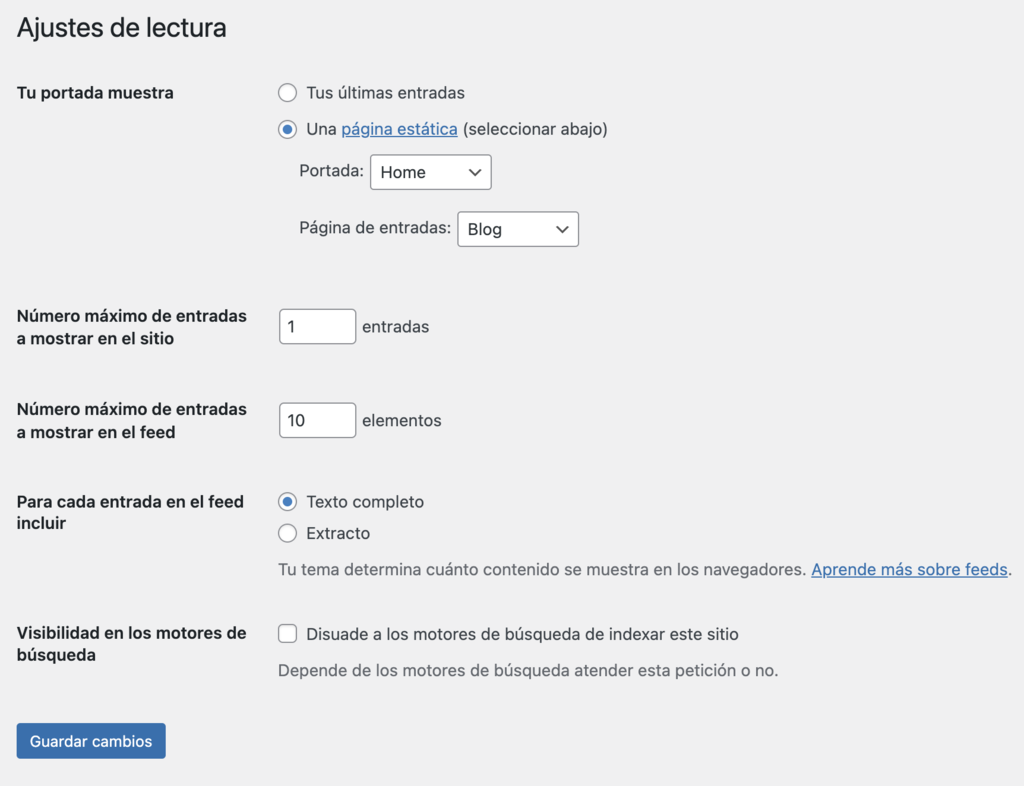The height and width of the screenshot is (786, 1024).
Task: Switch feed content to 'Extracto'
Action: 287,533
